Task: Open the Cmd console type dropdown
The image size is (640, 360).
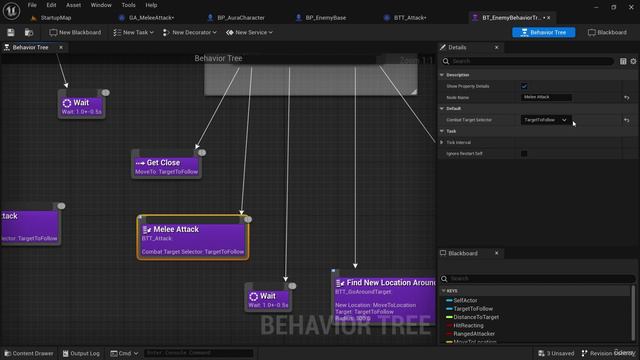Action: coord(124,353)
